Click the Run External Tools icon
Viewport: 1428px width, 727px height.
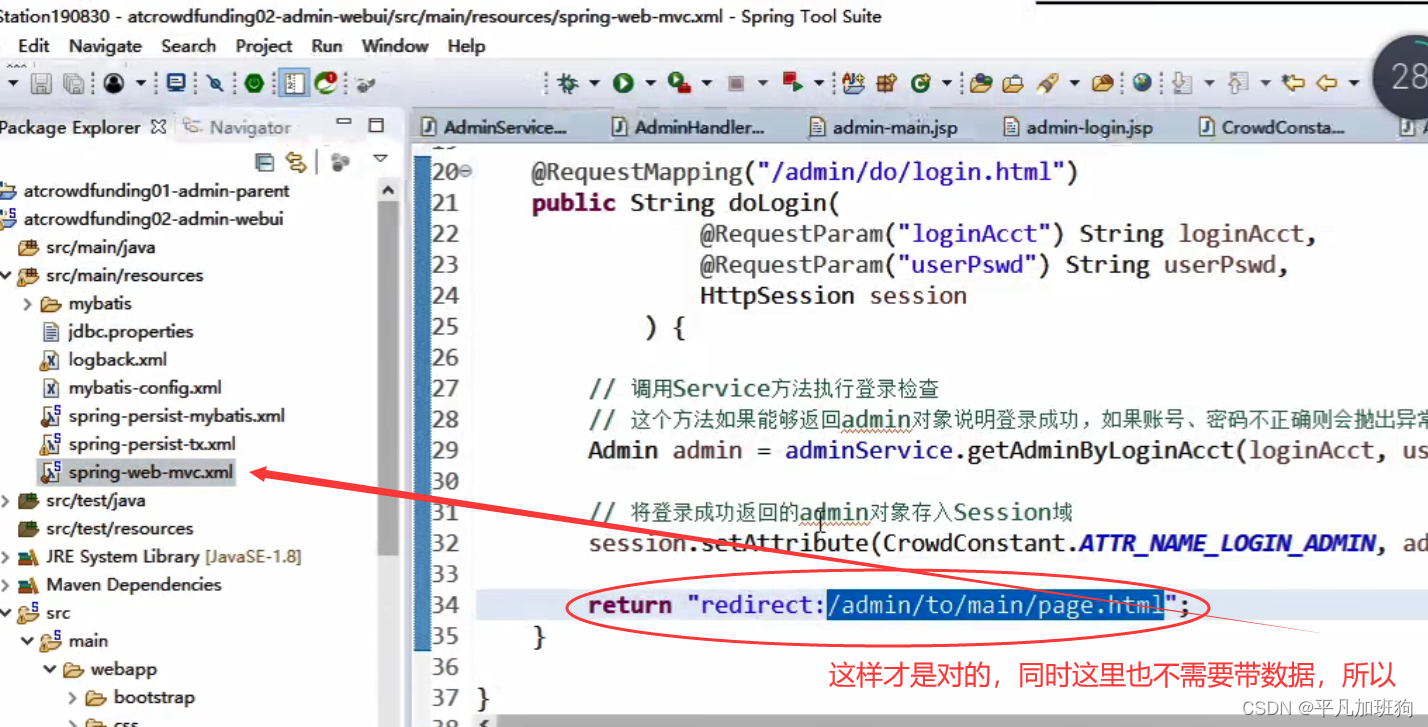click(679, 83)
